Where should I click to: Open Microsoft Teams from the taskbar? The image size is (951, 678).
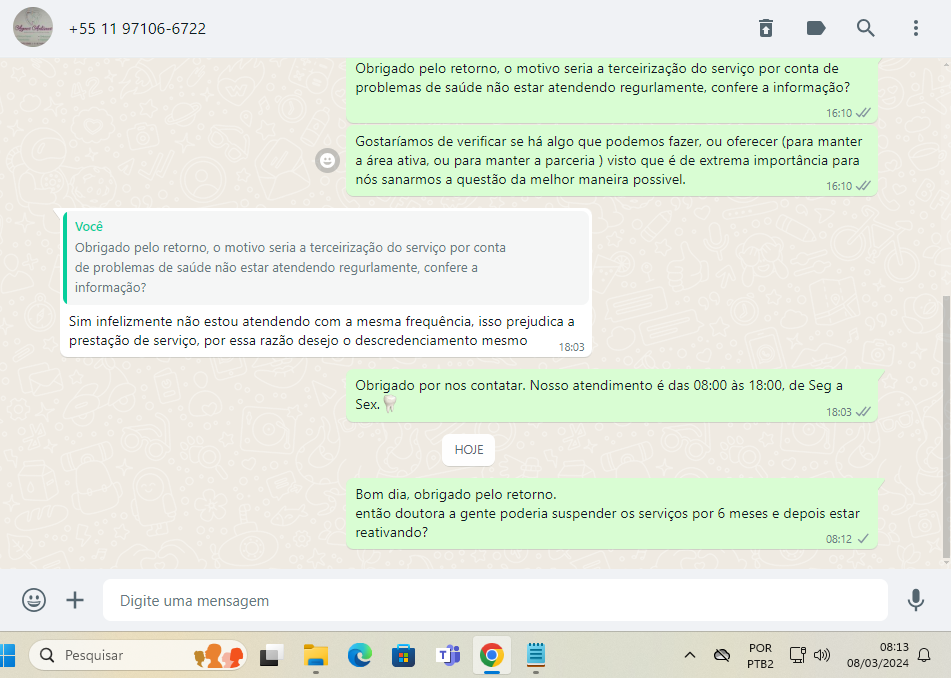point(447,655)
